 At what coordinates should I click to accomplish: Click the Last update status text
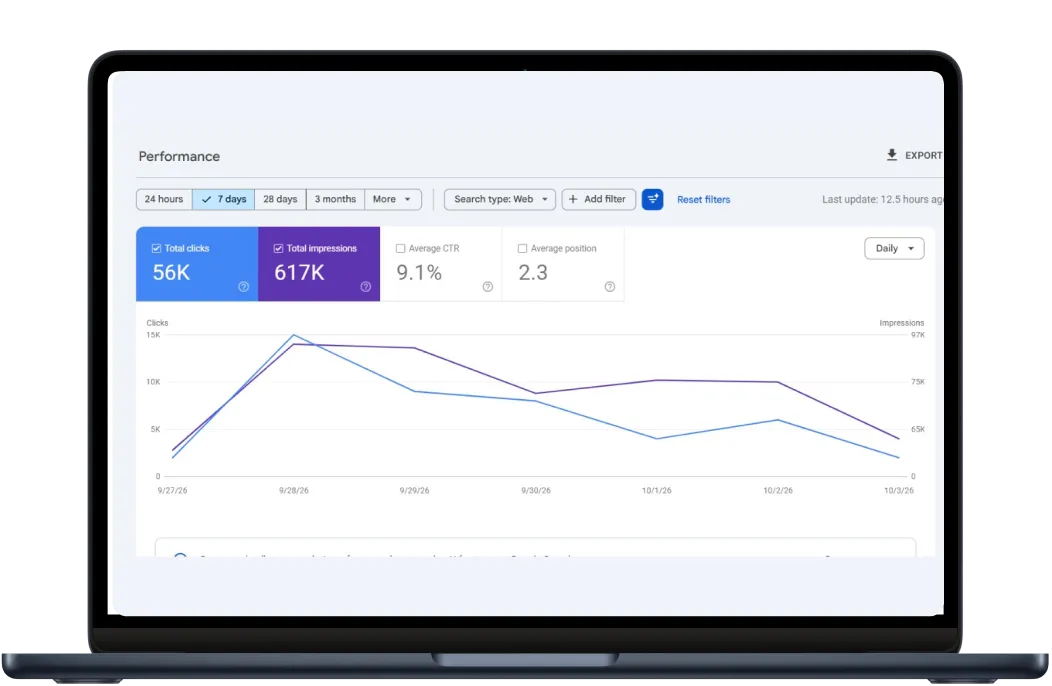[882, 199]
